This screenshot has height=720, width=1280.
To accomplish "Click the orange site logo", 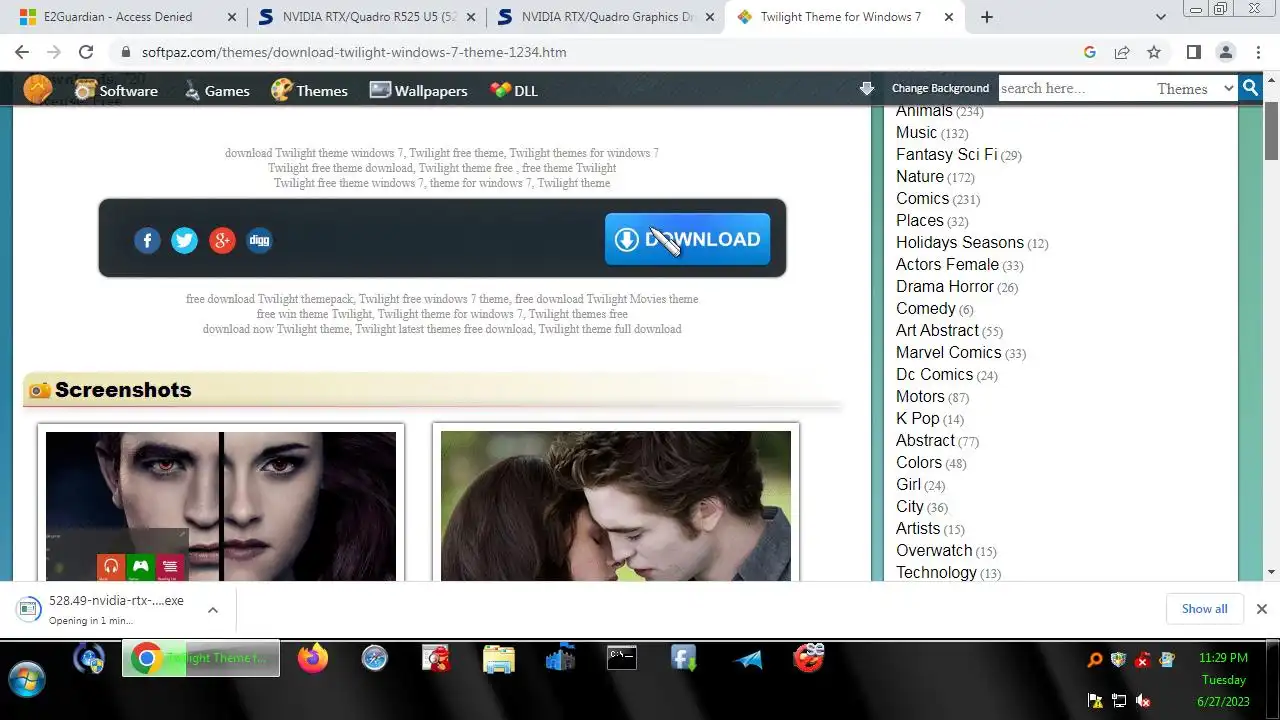I will (x=38, y=89).
